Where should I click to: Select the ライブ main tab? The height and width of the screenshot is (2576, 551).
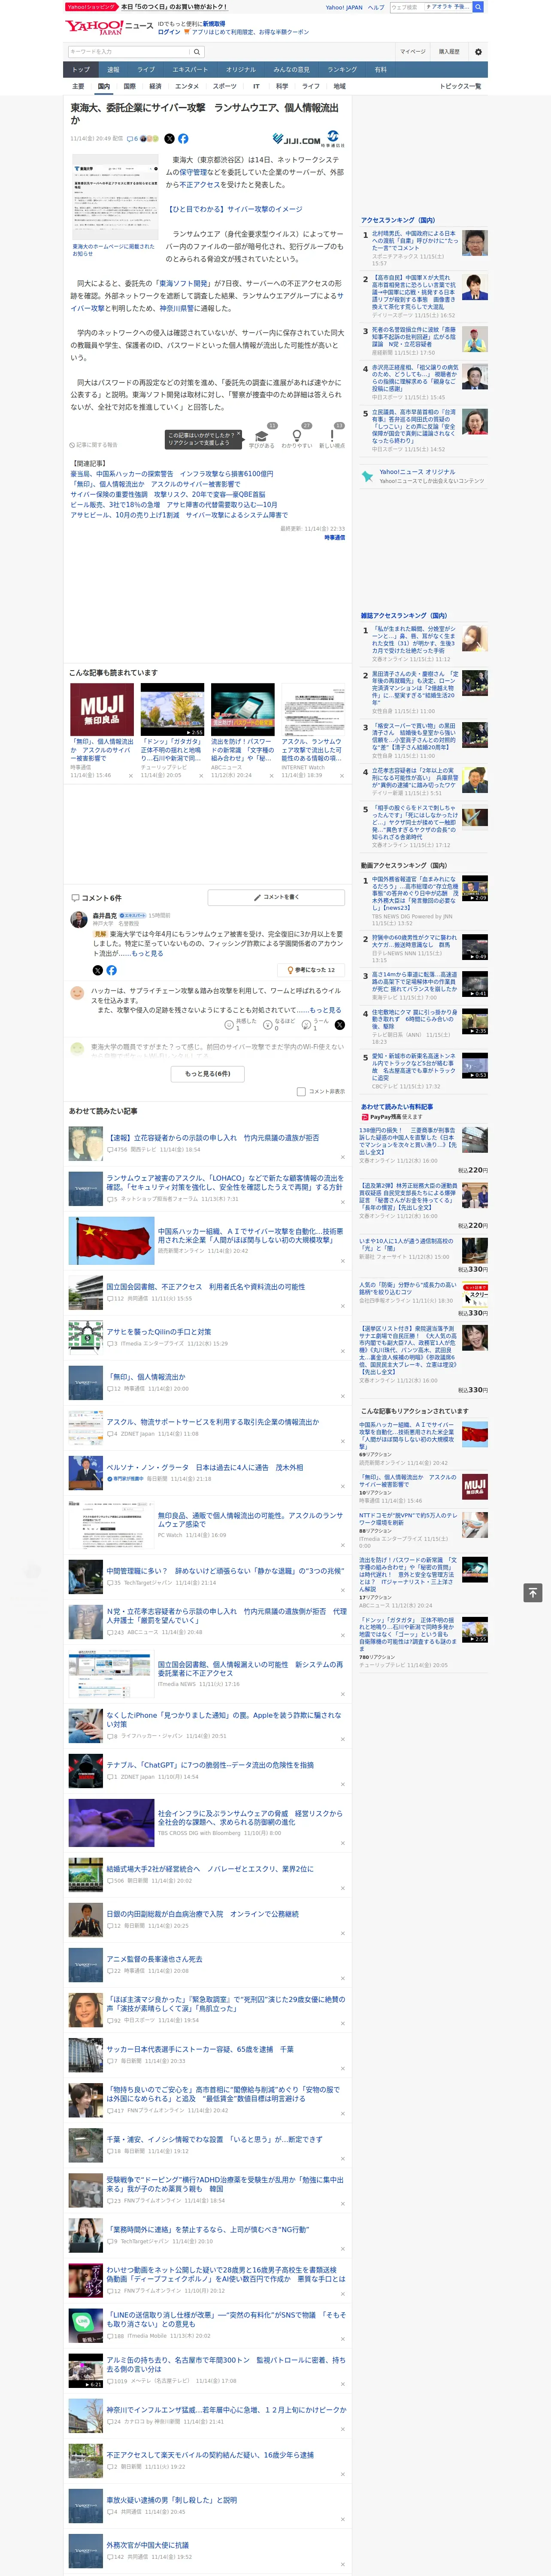[x=146, y=69]
